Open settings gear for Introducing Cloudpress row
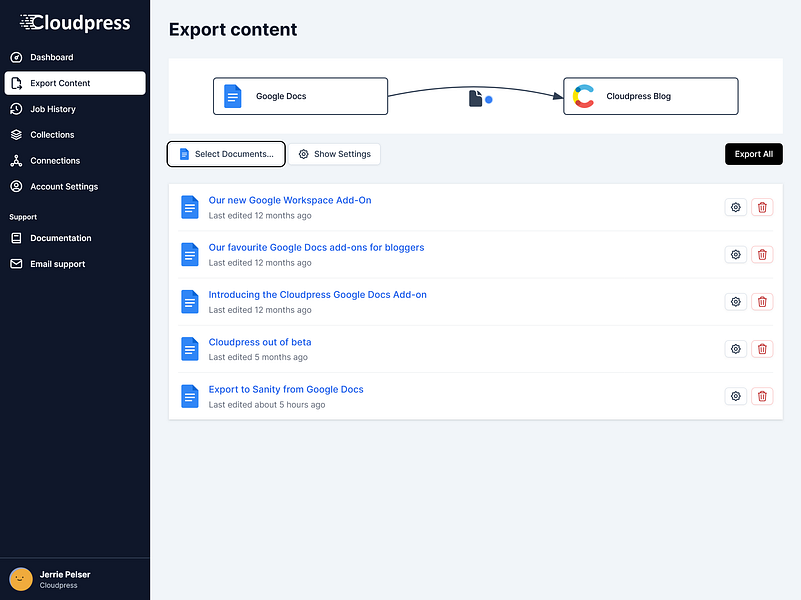The height and width of the screenshot is (600, 801). pyautogui.click(x=736, y=302)
